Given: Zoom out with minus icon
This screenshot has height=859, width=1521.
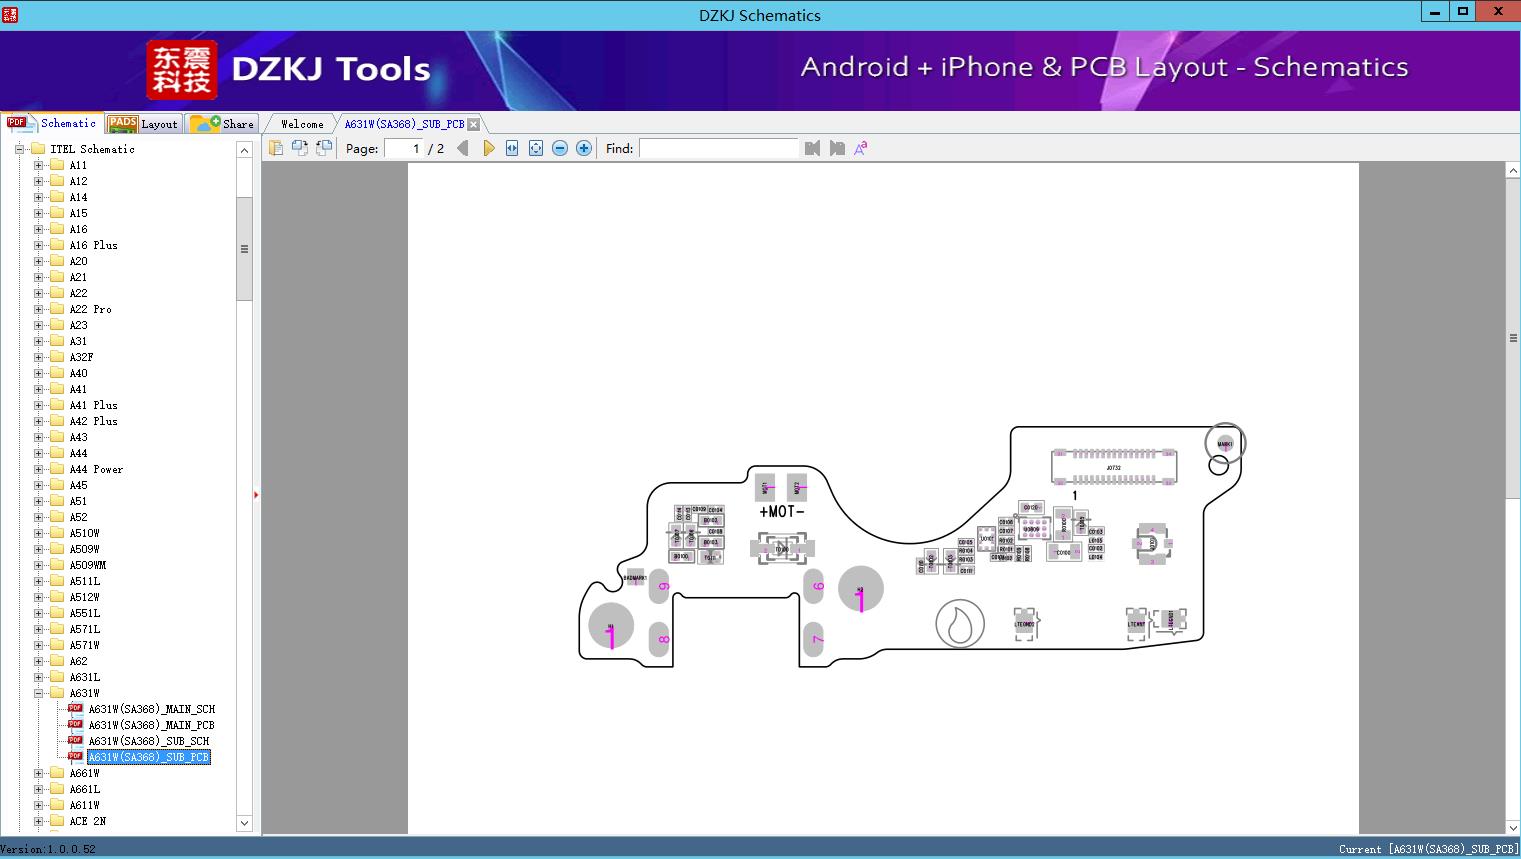Looking at the screenshot, I should pyautogui.click(x=560, y=148).
